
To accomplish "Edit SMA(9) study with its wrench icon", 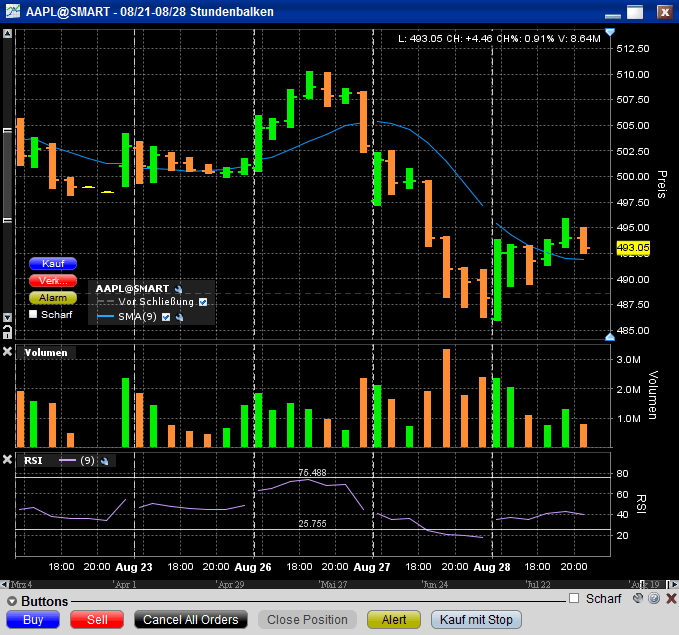I will [x=179, y=318].
